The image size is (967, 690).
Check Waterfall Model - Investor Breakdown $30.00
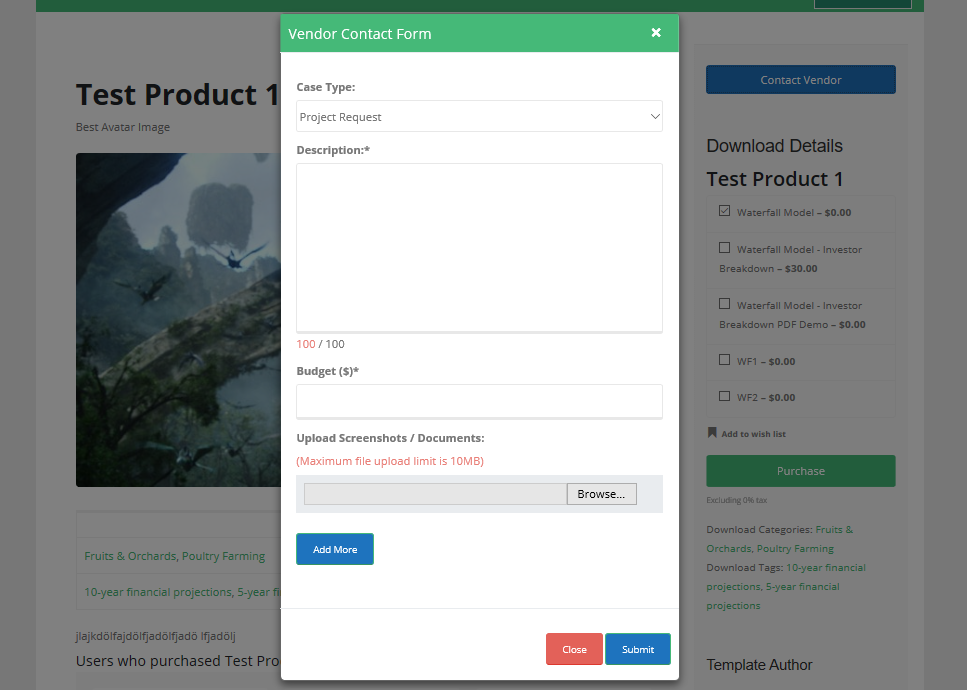tap(725, 248)
